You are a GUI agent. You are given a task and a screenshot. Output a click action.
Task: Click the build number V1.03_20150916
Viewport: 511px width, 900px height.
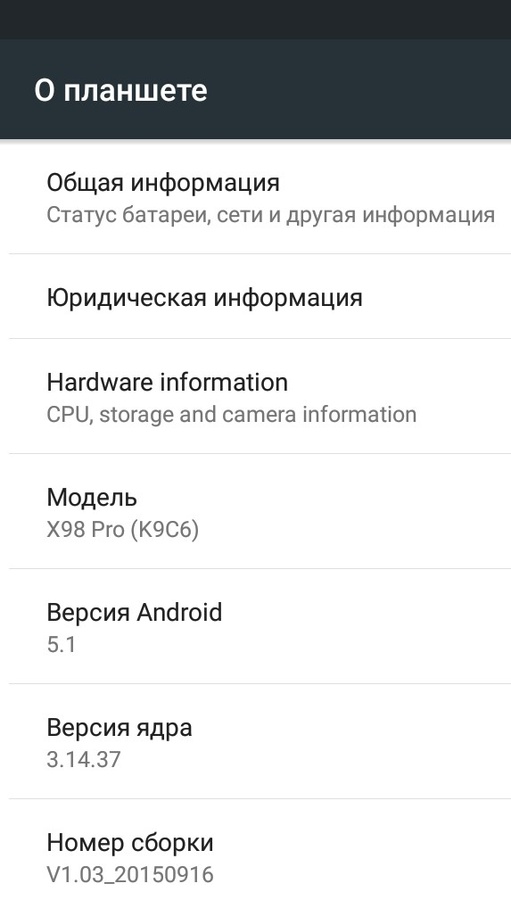tap(130, 875)
